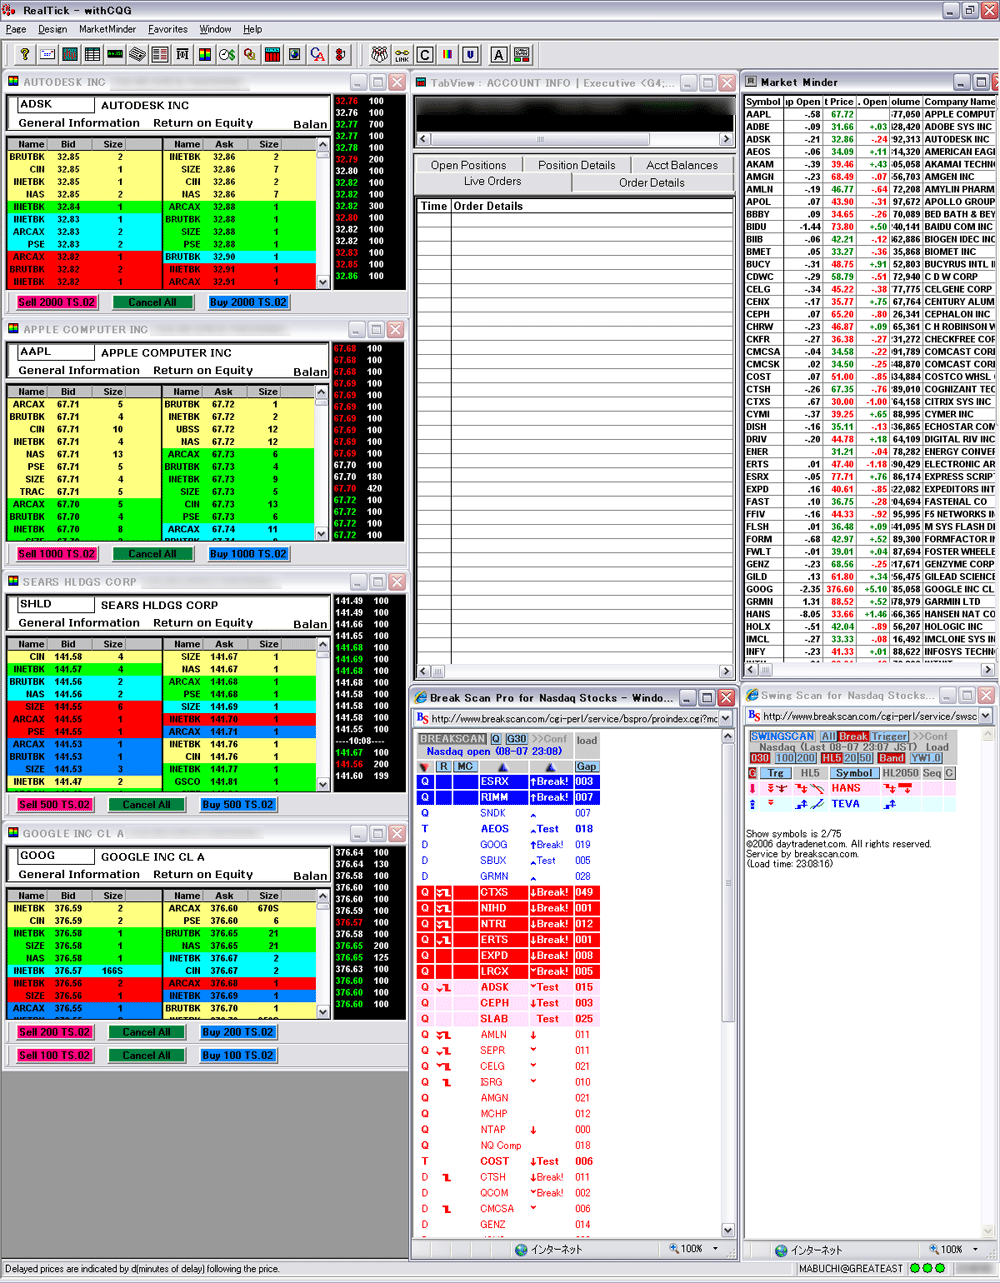Click the RIMM symbol in Break Scan list

click(494, 798)
